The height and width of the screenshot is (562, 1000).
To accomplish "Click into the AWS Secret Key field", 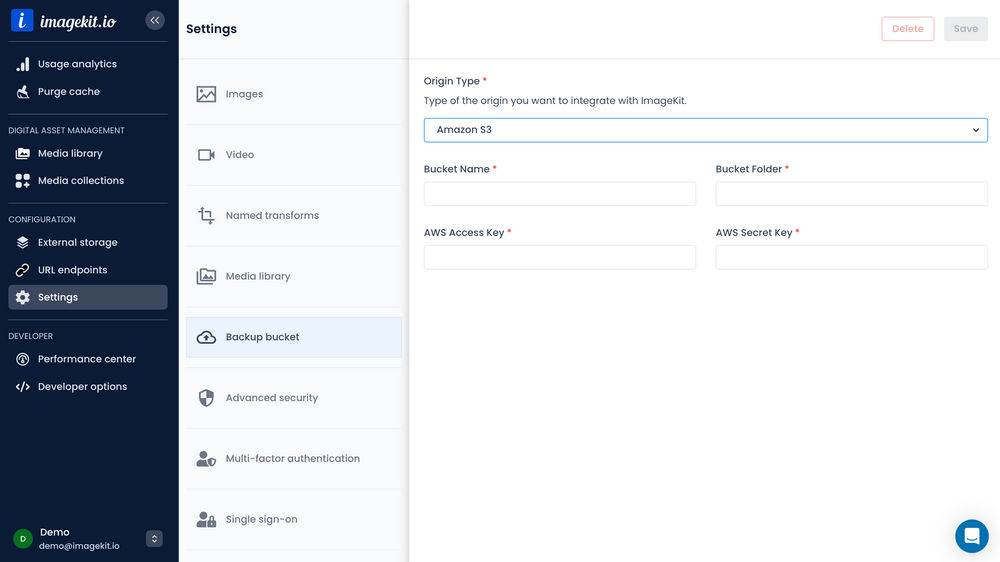I will pyautogui.click(x=851, y=258).
